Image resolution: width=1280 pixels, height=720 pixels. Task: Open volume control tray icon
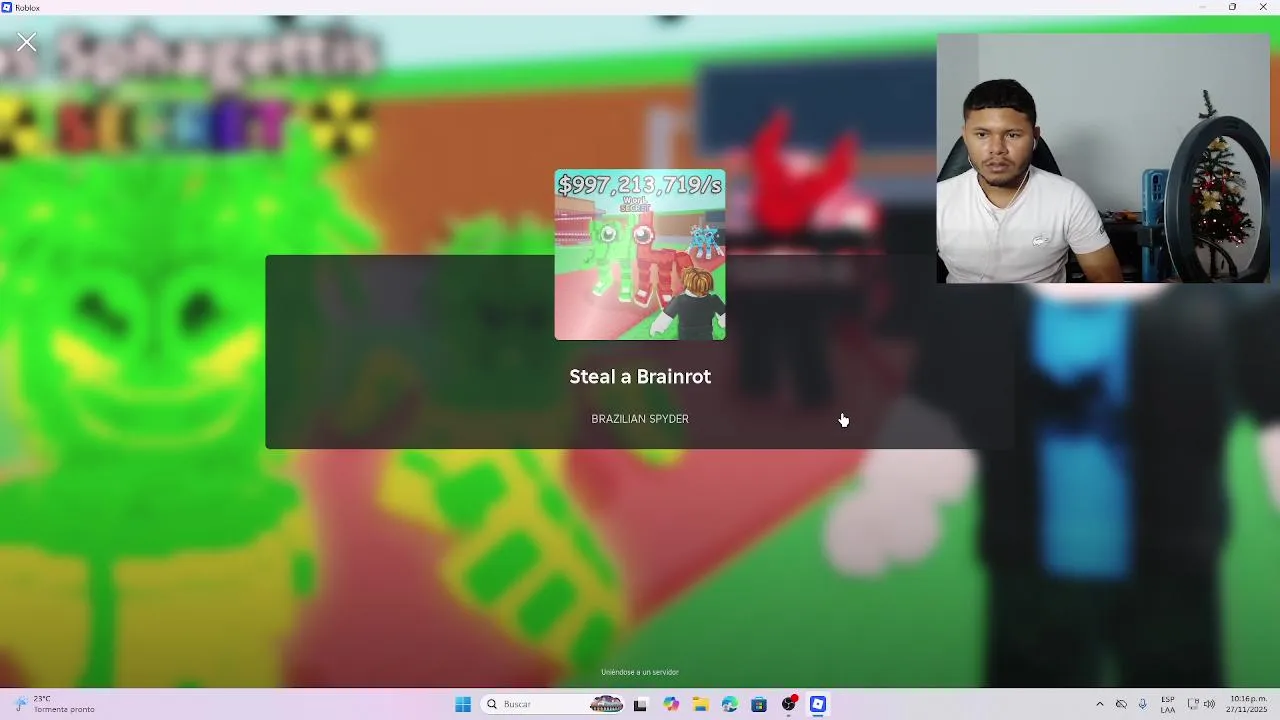[1209, 704]
